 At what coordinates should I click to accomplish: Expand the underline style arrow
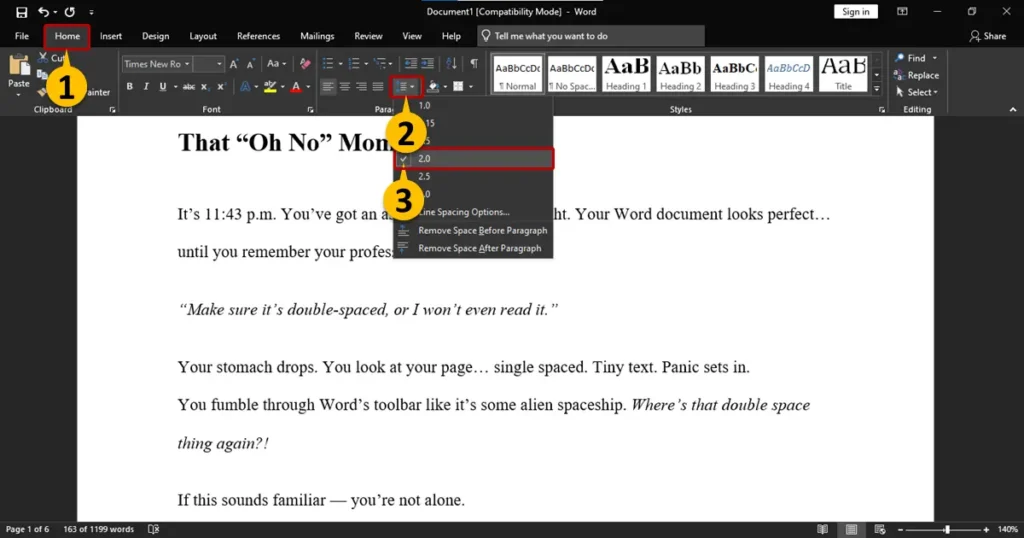pos(176,86)
